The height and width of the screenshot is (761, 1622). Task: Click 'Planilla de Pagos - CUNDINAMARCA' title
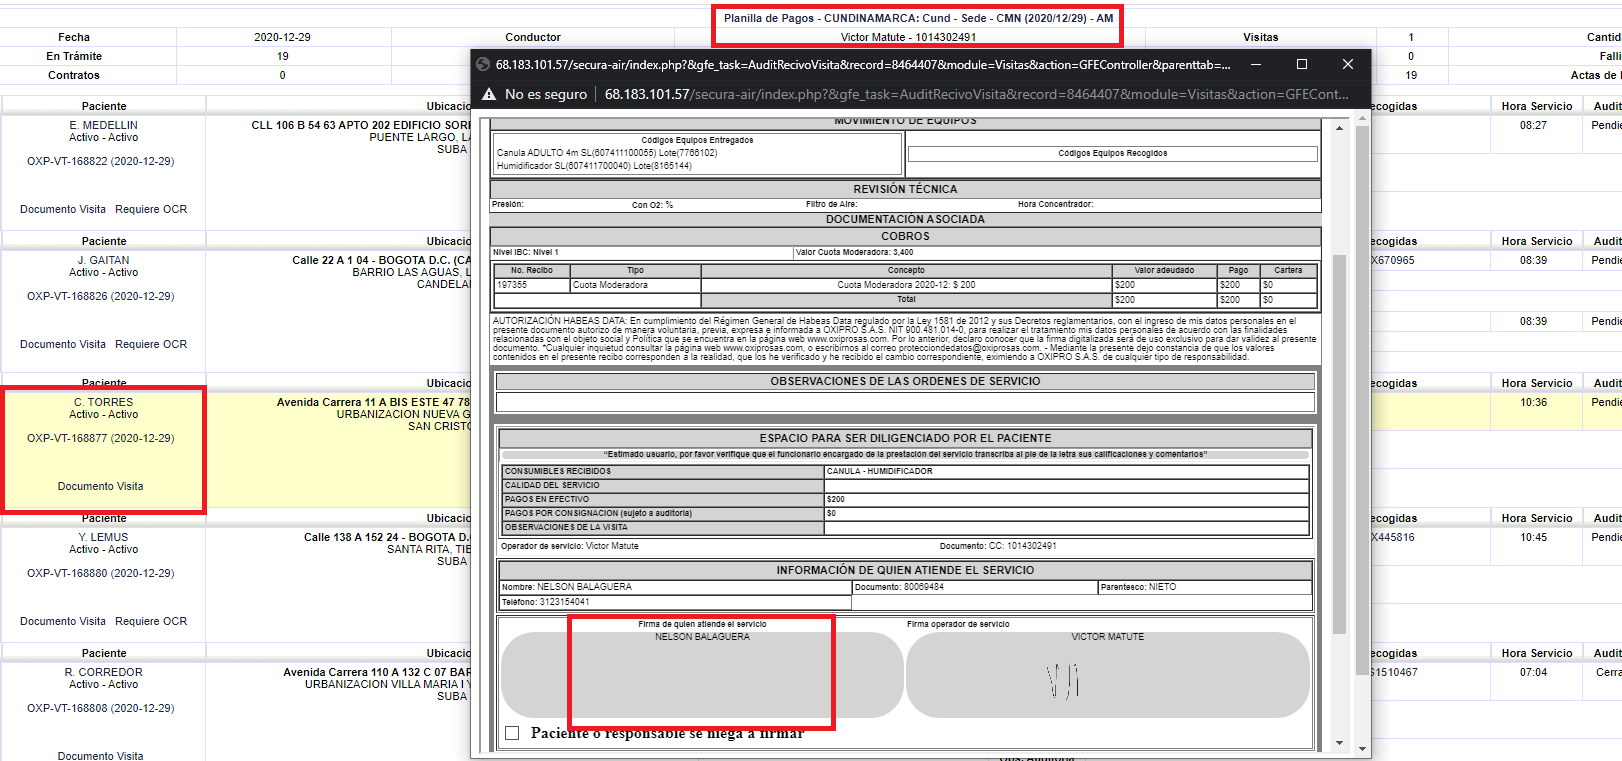pos(918,18)
